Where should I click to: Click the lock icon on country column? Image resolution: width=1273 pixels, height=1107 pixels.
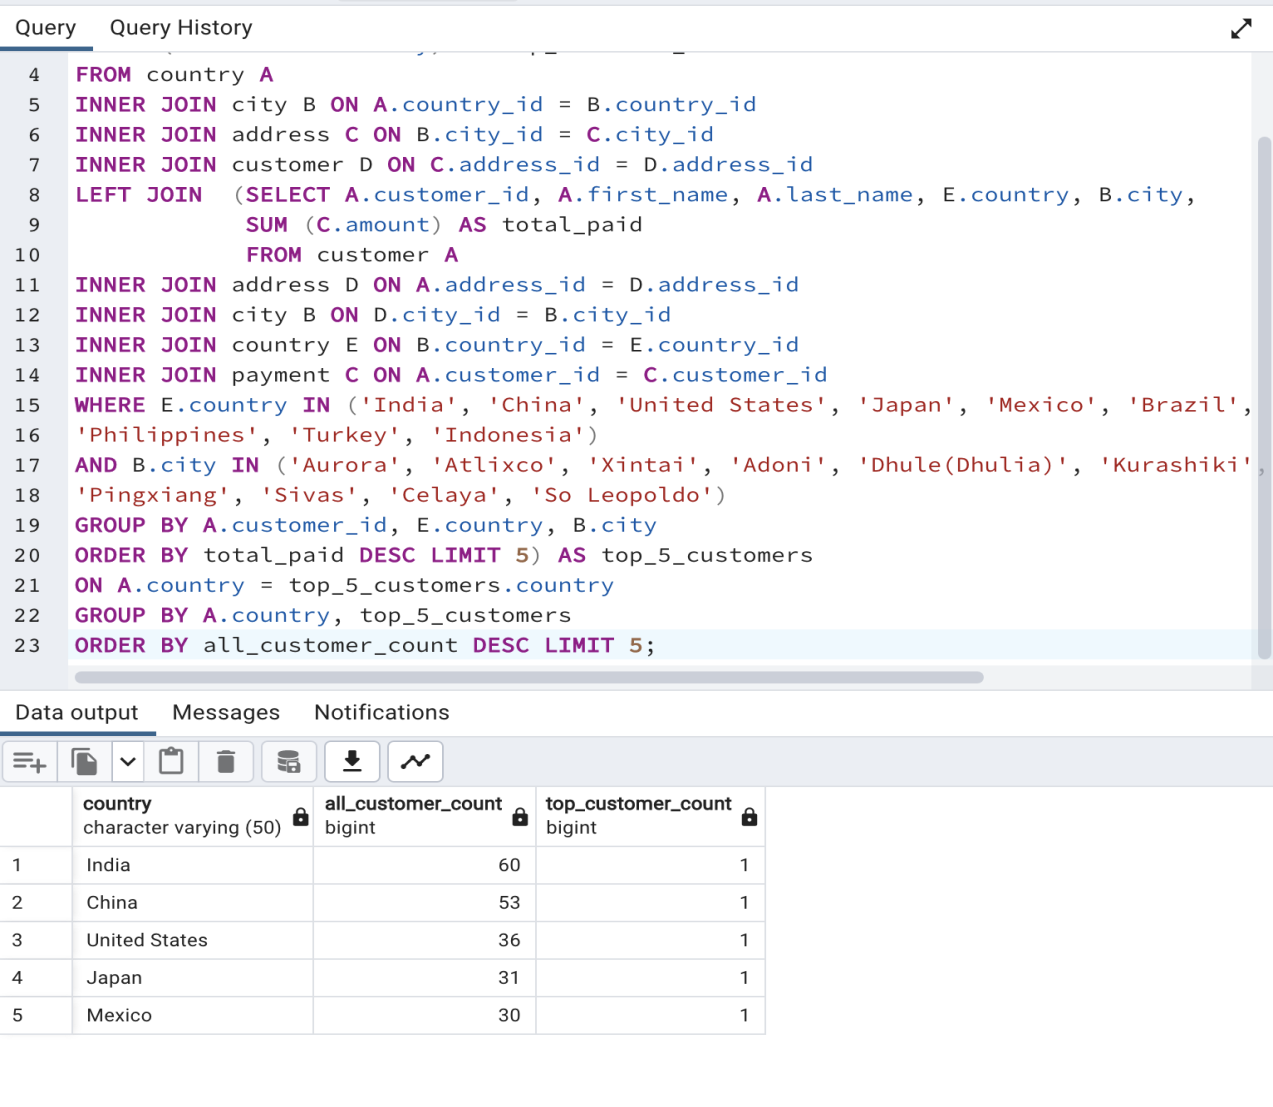299,816
